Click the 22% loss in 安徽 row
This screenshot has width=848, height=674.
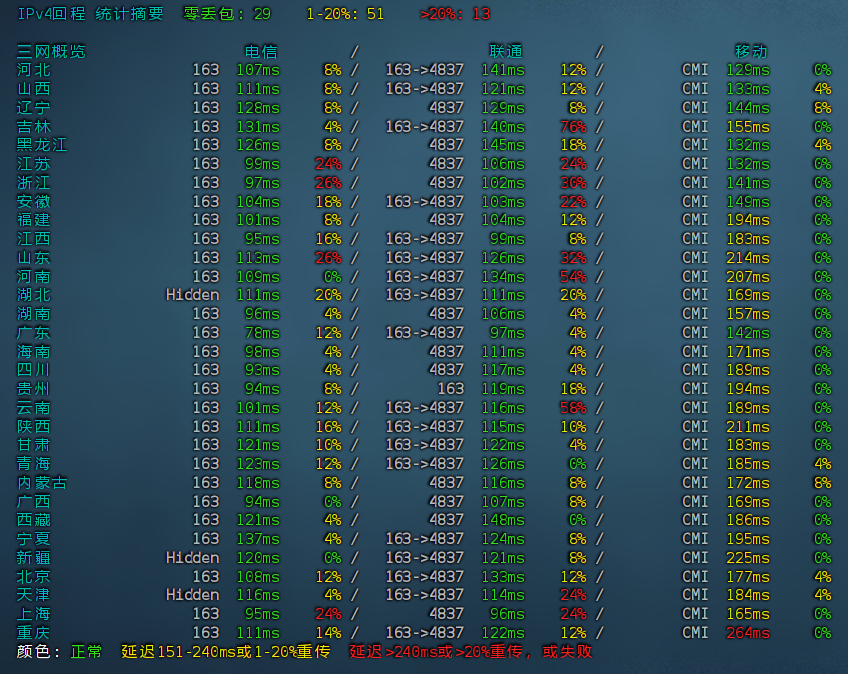click(x=573, y=202)
